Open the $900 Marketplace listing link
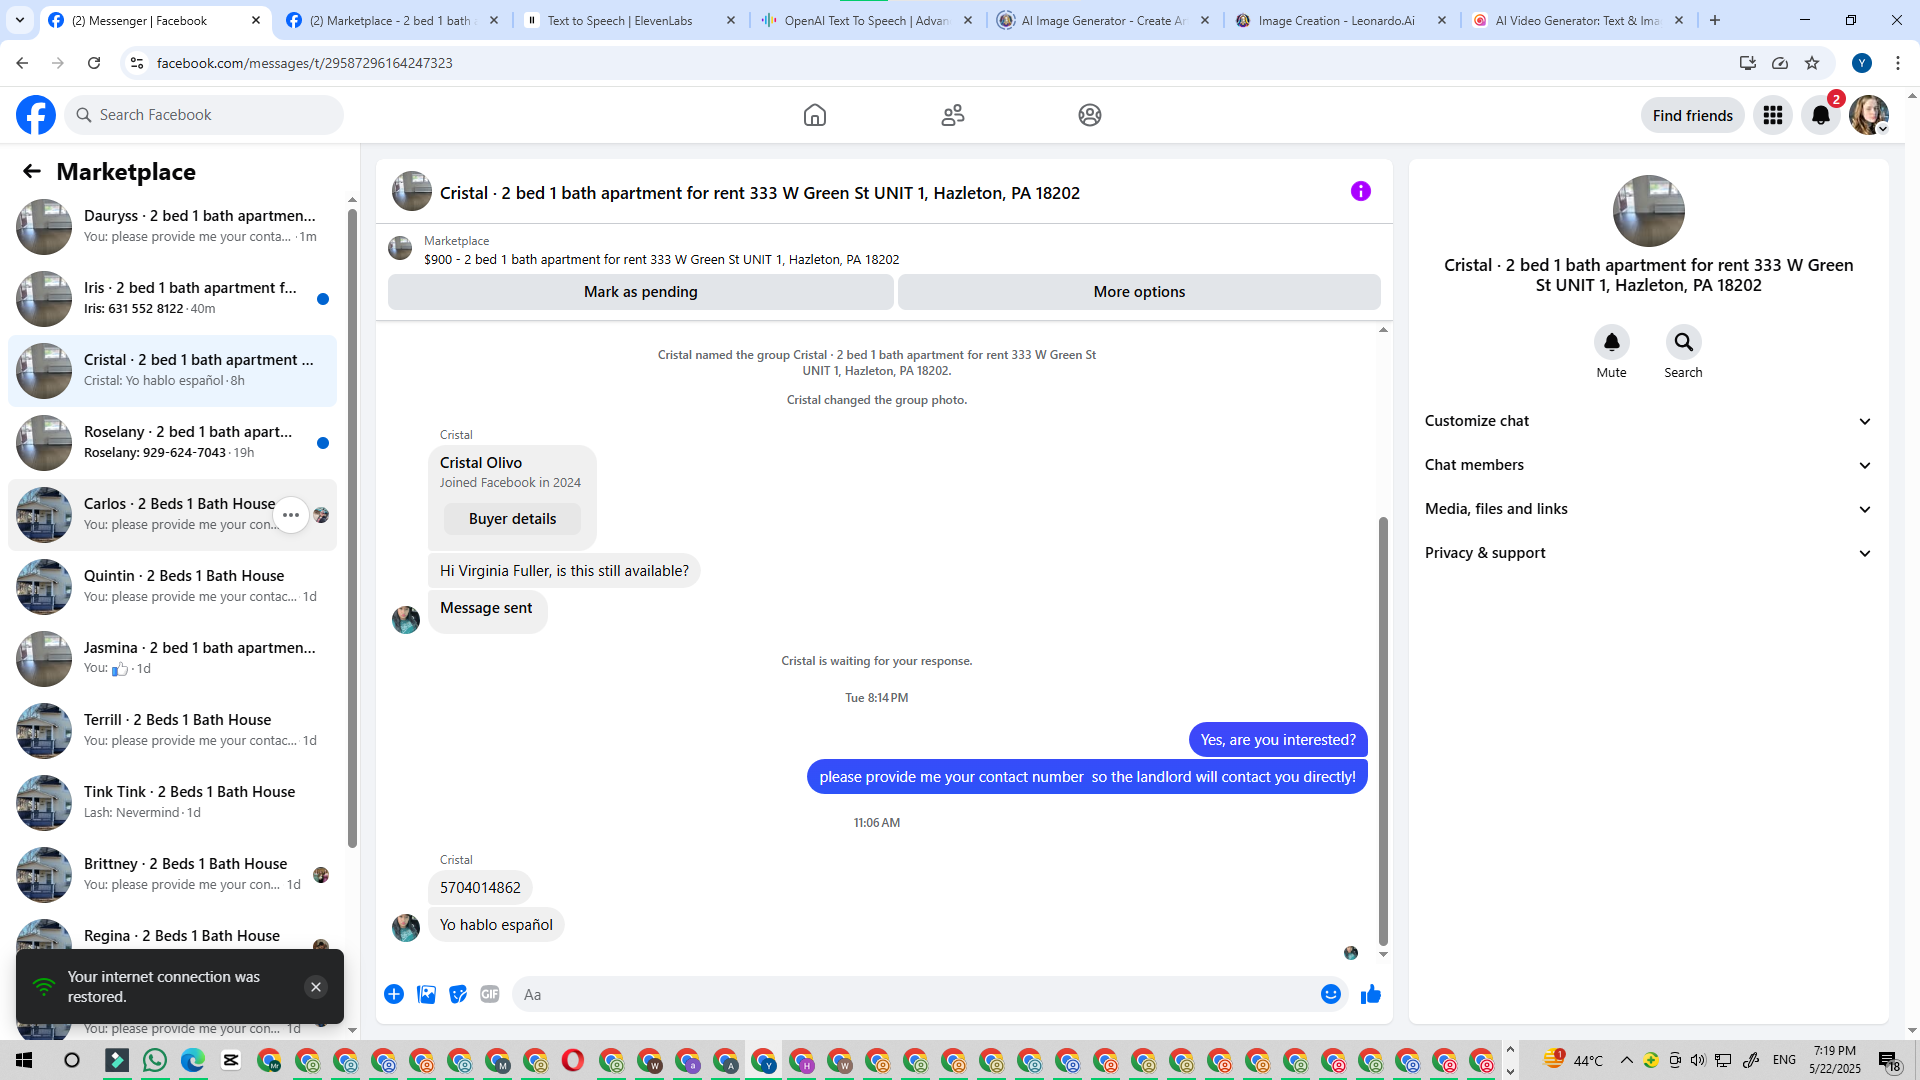This screenshot has height=1080, width=1920. (661, 260)
